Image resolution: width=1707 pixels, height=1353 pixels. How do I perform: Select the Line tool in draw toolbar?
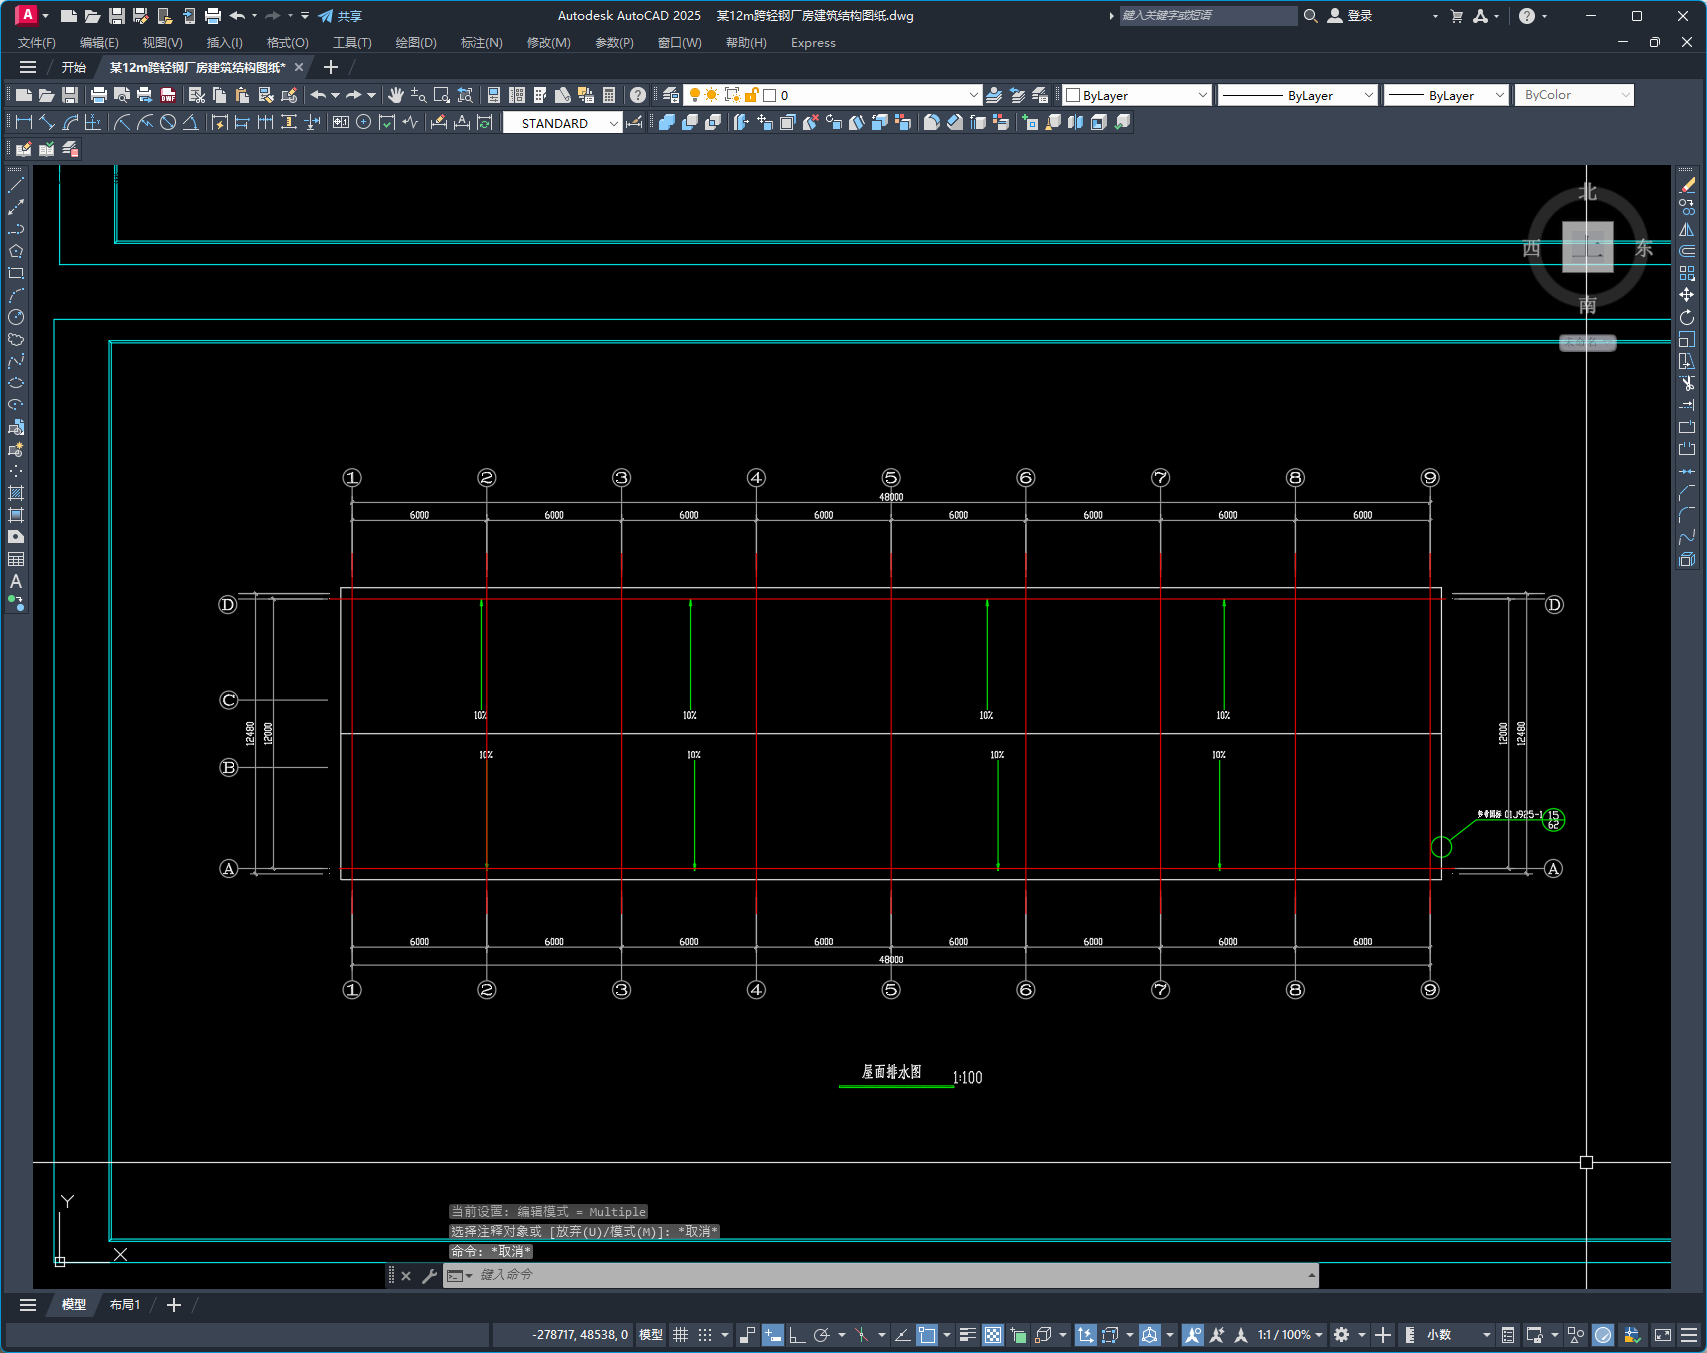[x=16, y=185]
